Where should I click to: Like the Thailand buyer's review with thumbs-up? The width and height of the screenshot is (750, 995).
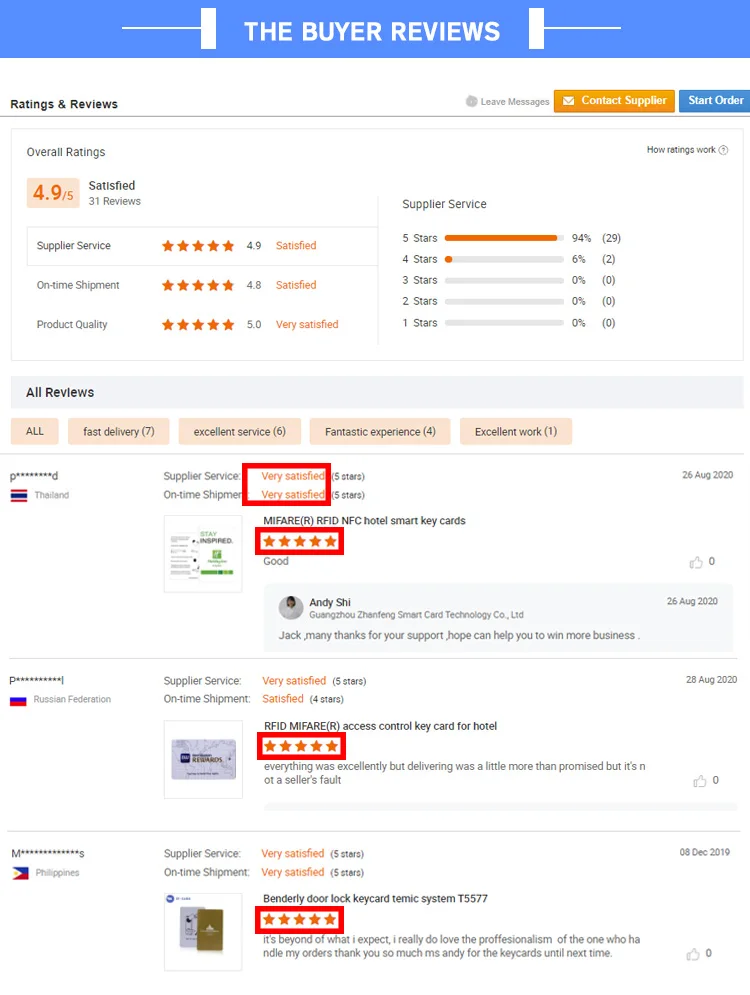[x=696, y=562]
